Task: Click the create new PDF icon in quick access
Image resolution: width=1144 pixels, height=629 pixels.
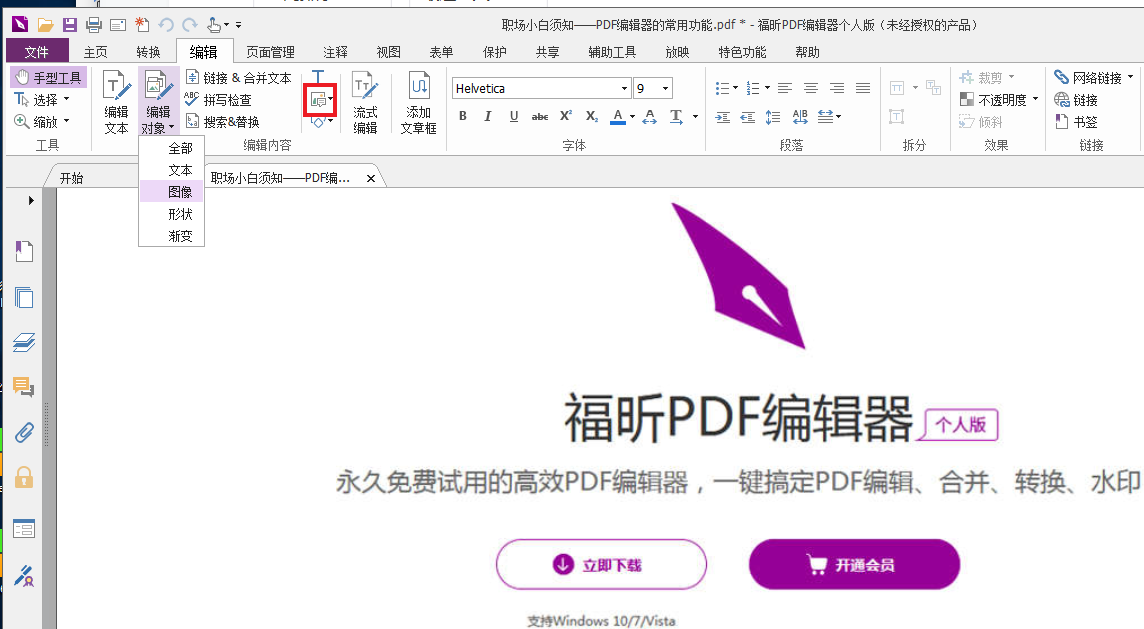Action: pos(142,26)
